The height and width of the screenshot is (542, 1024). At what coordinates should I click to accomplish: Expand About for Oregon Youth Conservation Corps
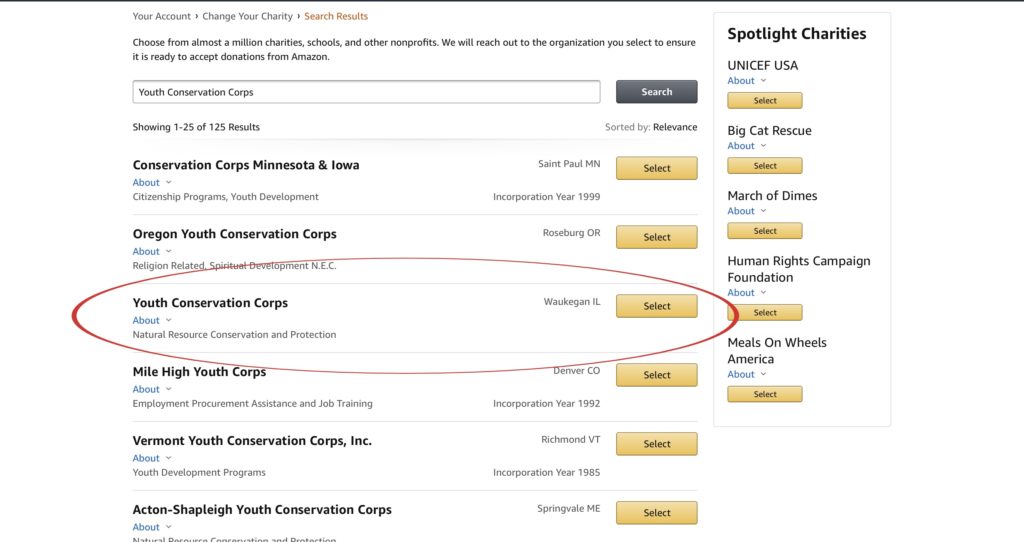(x=152, y=251)
